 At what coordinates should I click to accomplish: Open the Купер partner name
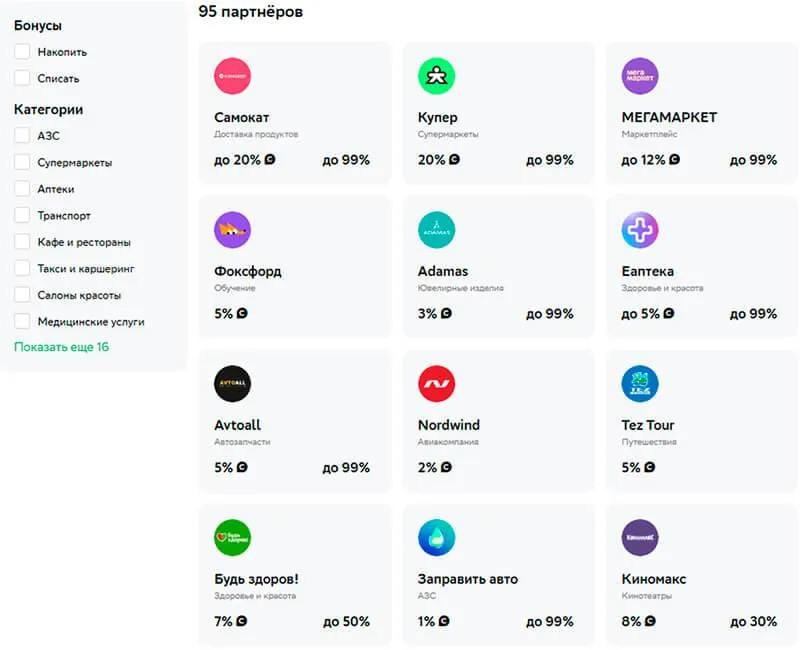(x=437, y=117)
